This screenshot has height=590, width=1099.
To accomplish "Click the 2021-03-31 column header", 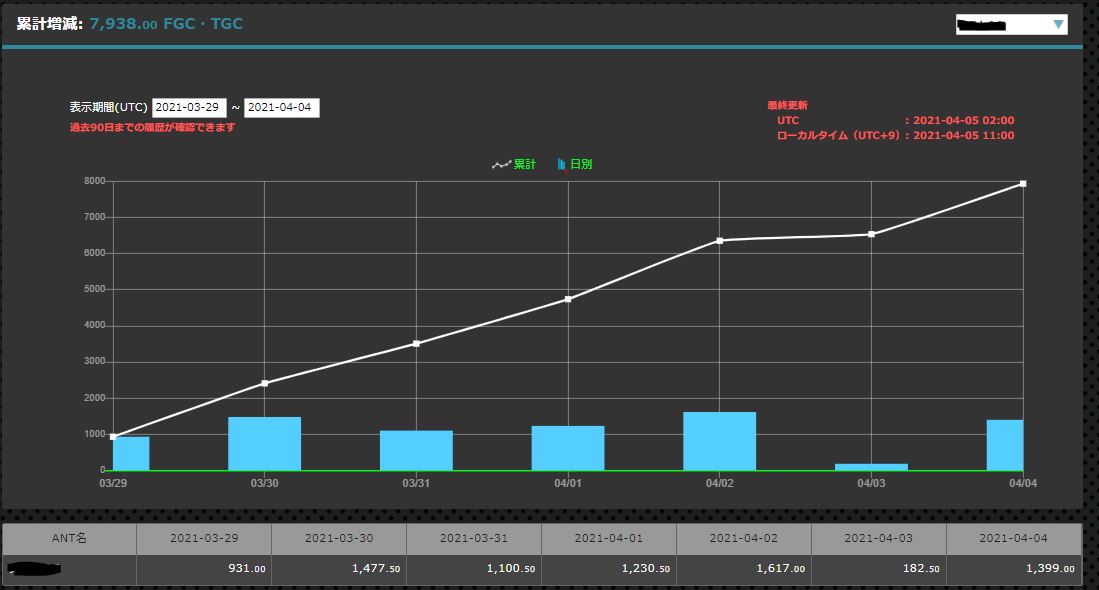I will point(474,538).
